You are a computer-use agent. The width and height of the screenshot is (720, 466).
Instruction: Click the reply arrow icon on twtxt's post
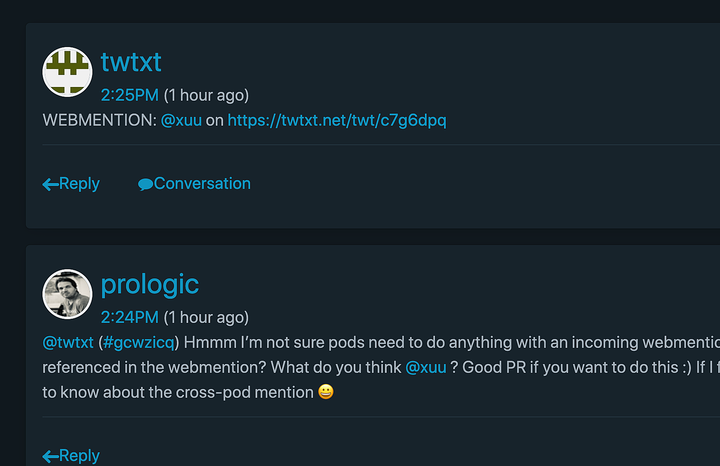pos(50,184)
